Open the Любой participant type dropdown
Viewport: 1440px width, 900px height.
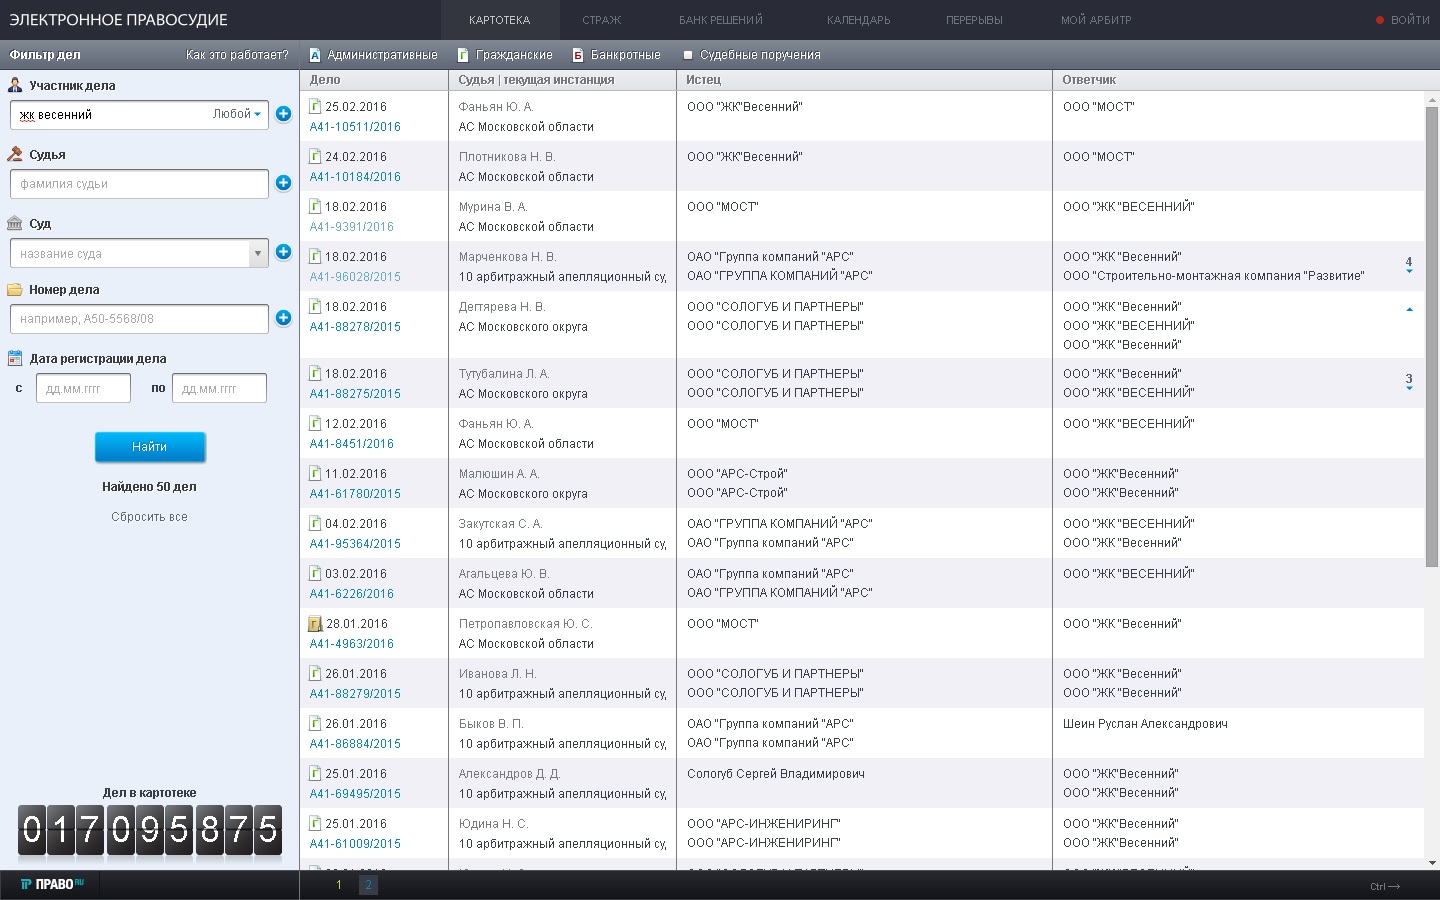[x=237, y=114]
